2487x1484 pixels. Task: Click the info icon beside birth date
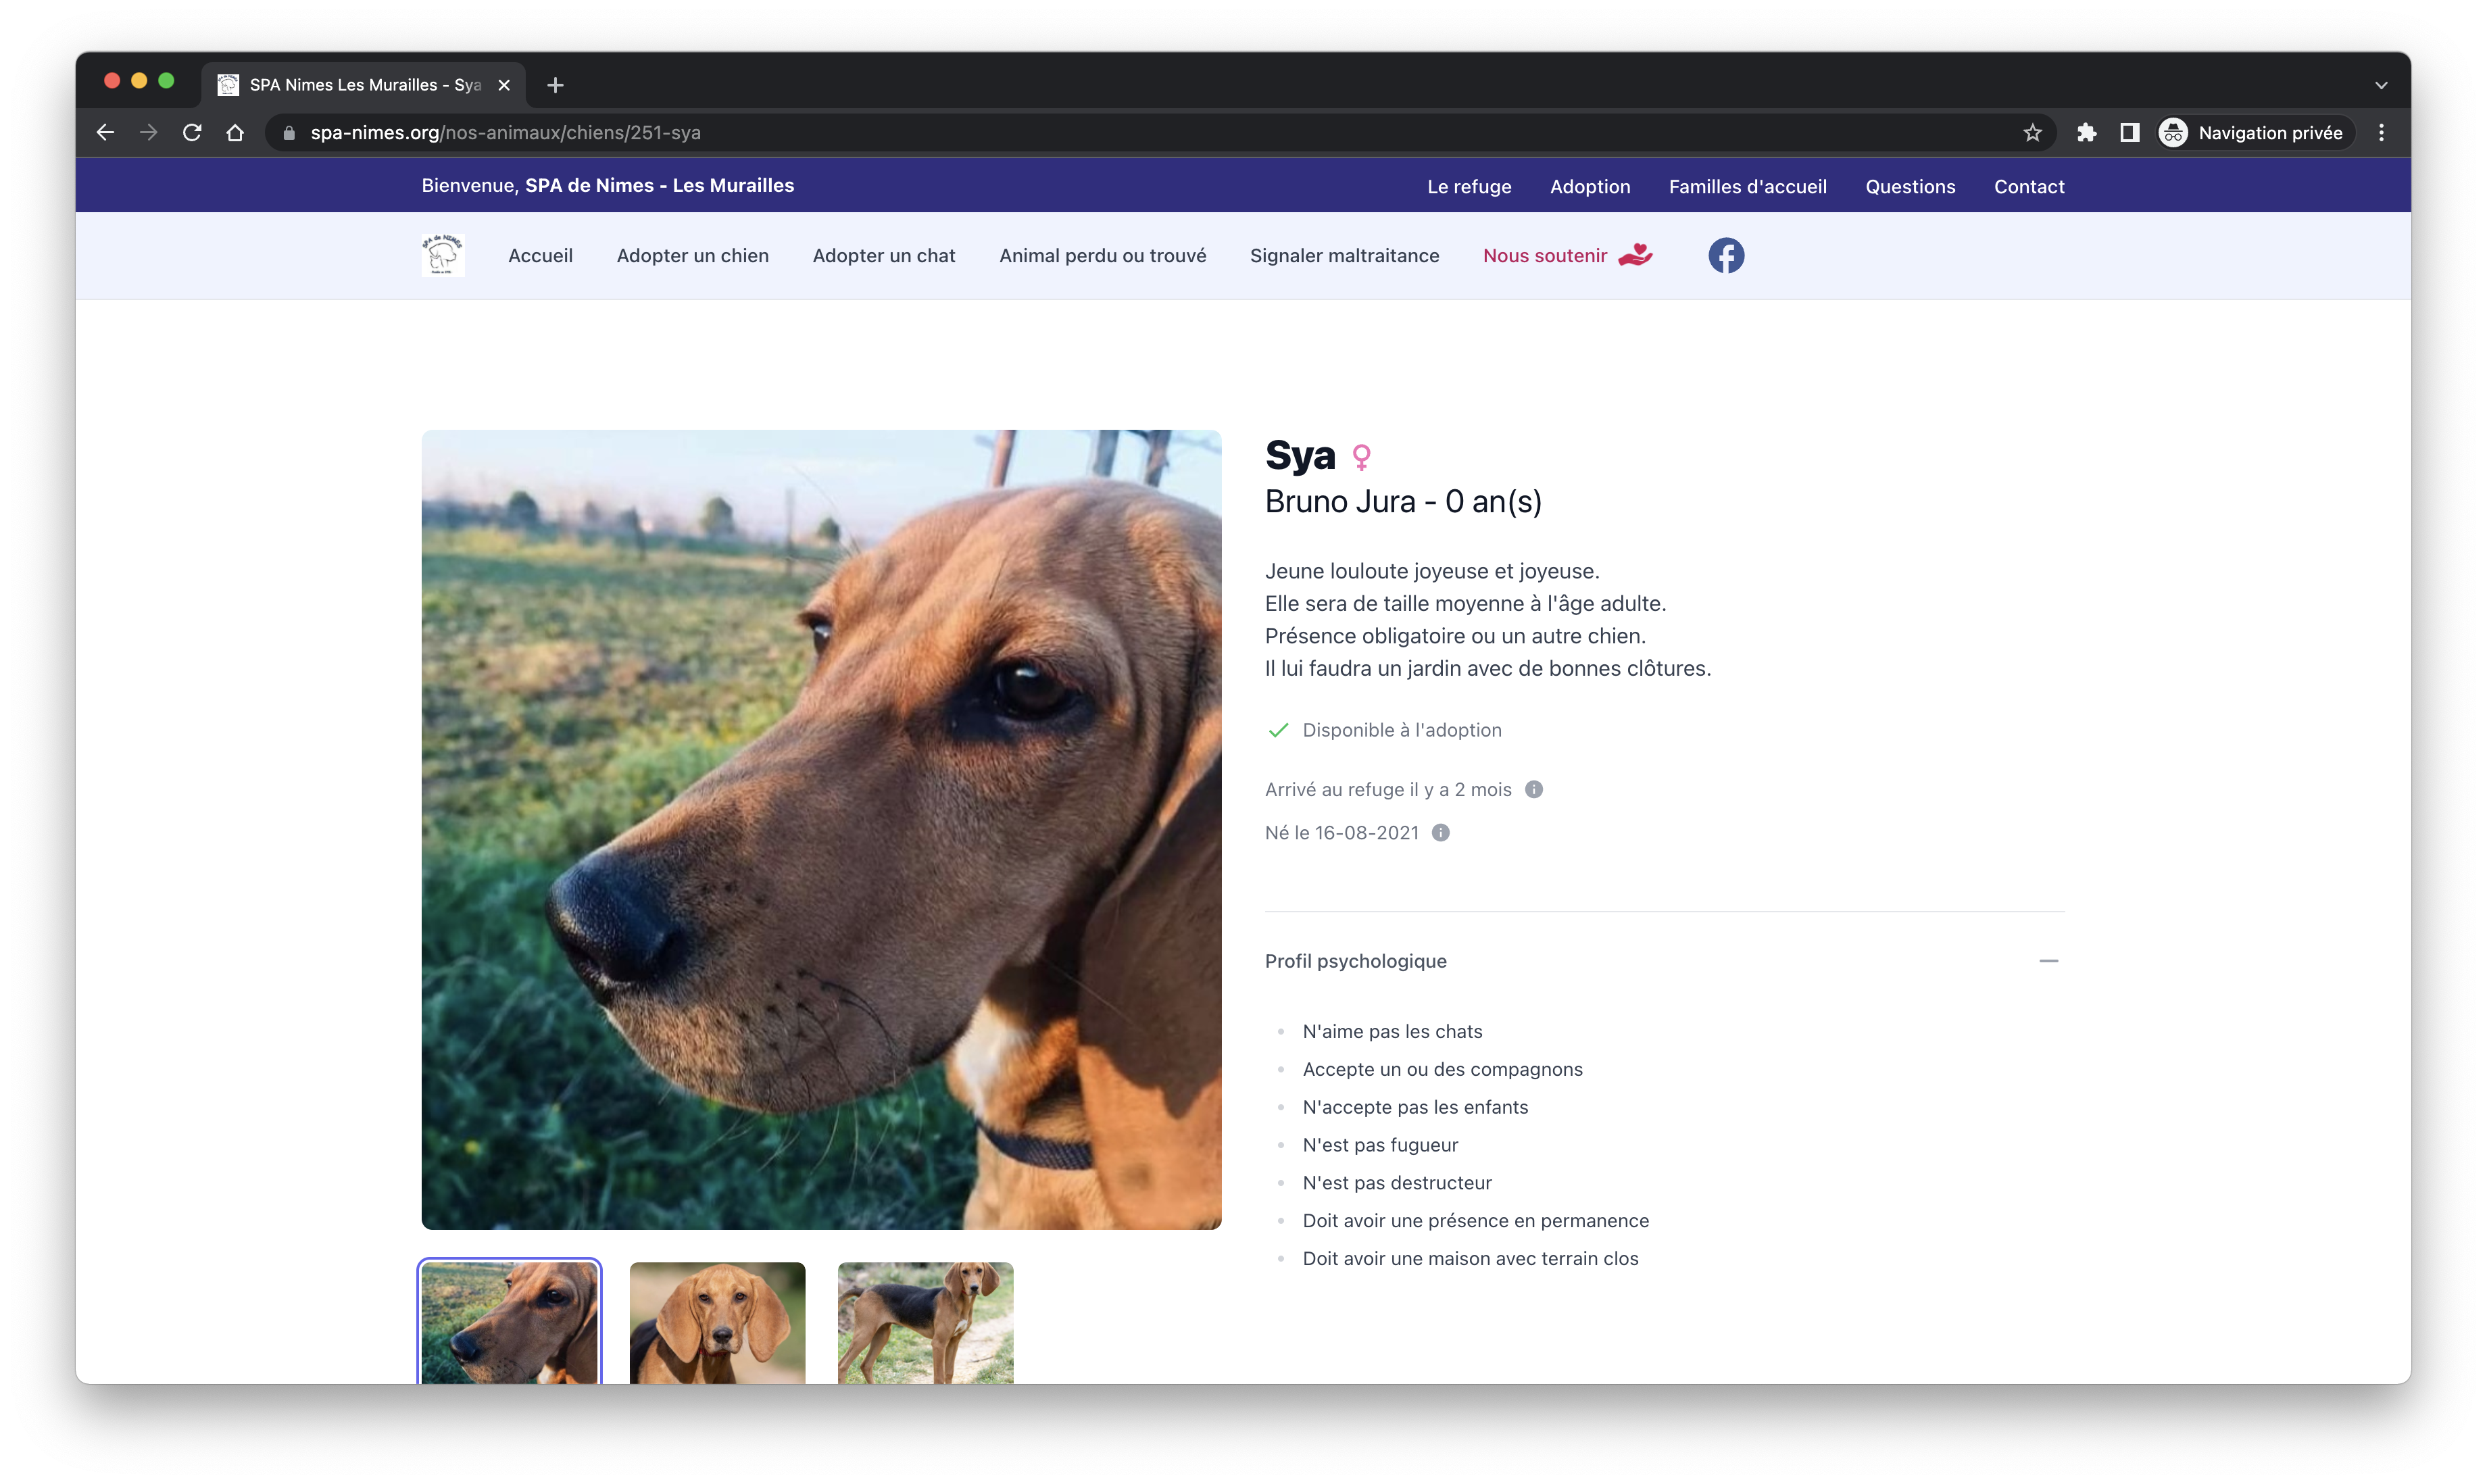1440,833
